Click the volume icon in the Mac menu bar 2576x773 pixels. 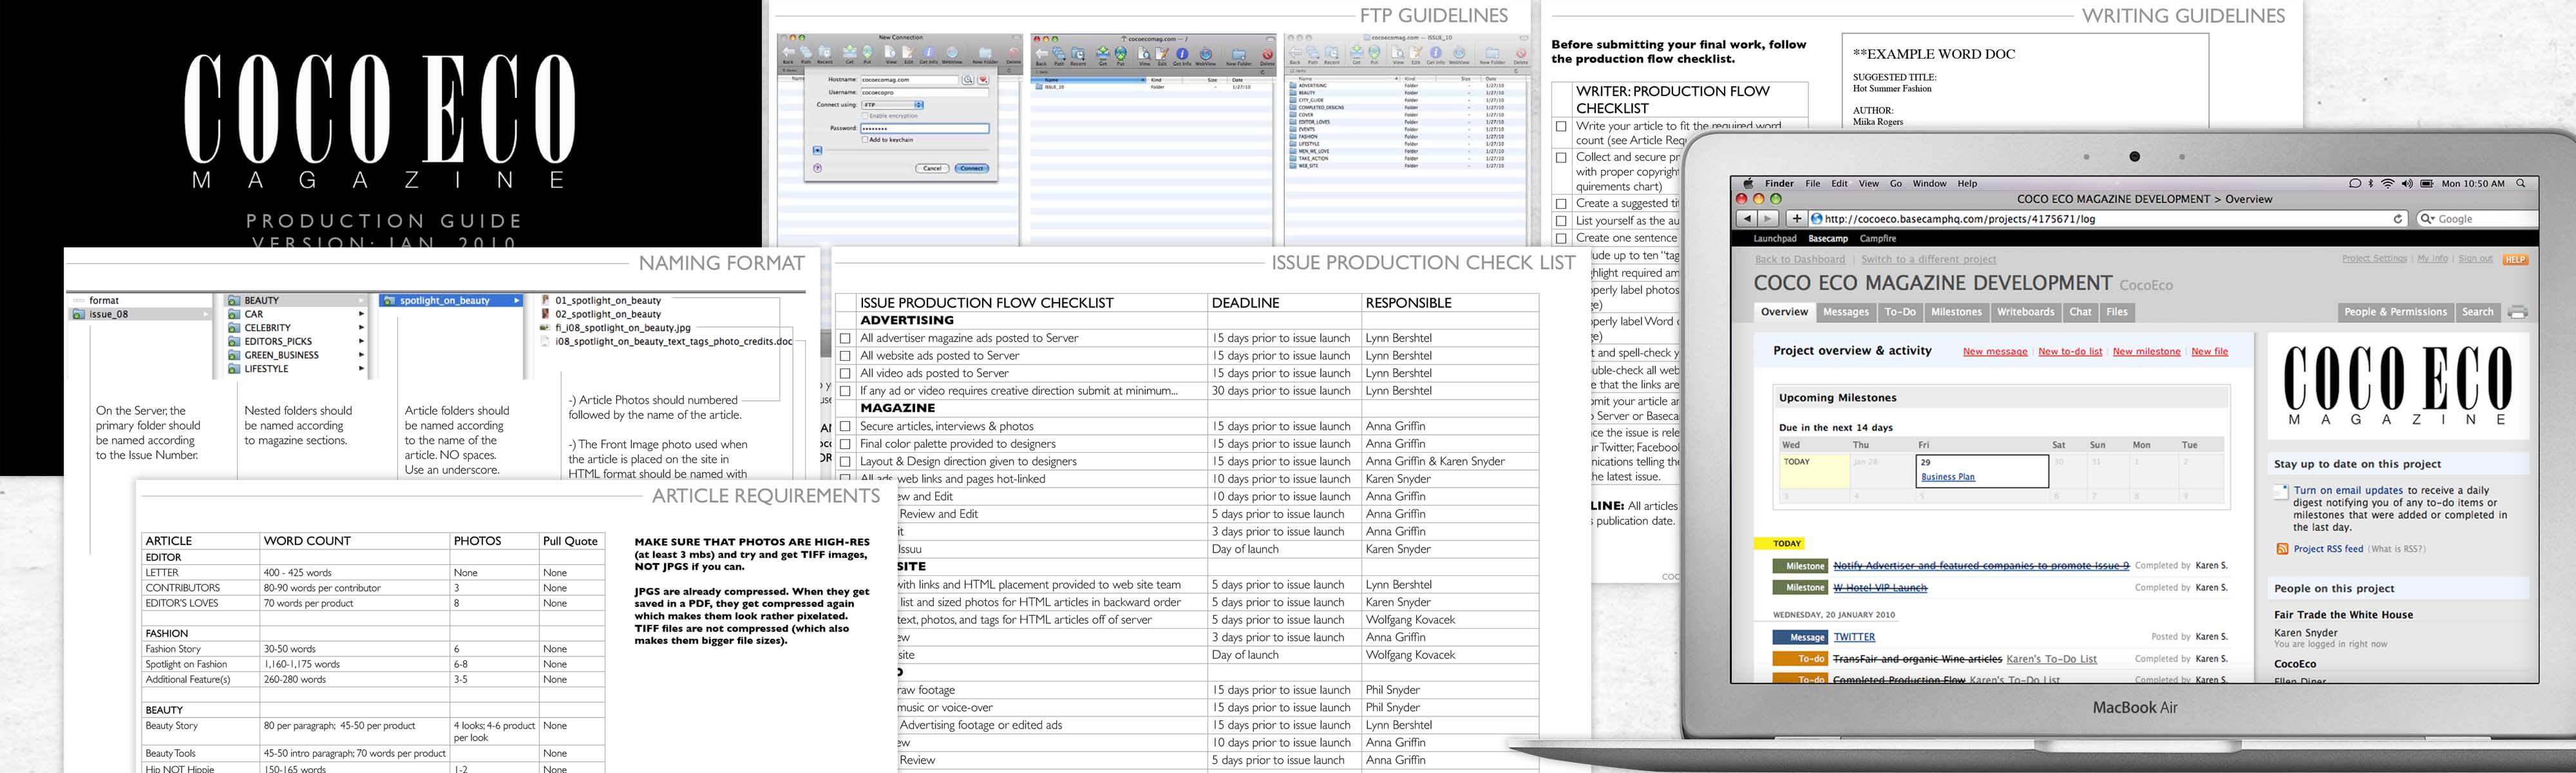click(x=2407, y=184)
